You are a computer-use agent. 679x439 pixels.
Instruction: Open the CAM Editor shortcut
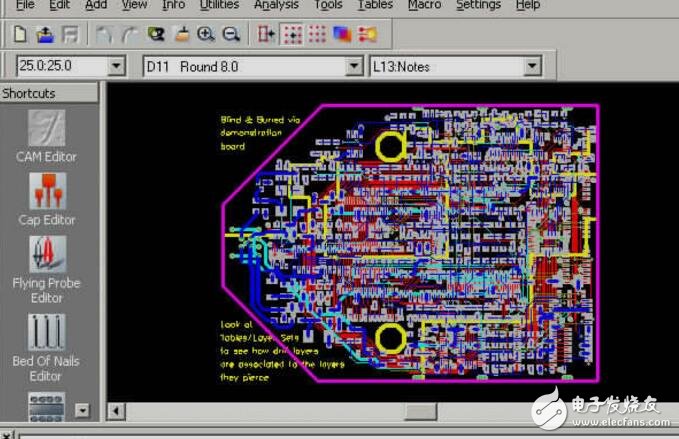tap(46, 135)
